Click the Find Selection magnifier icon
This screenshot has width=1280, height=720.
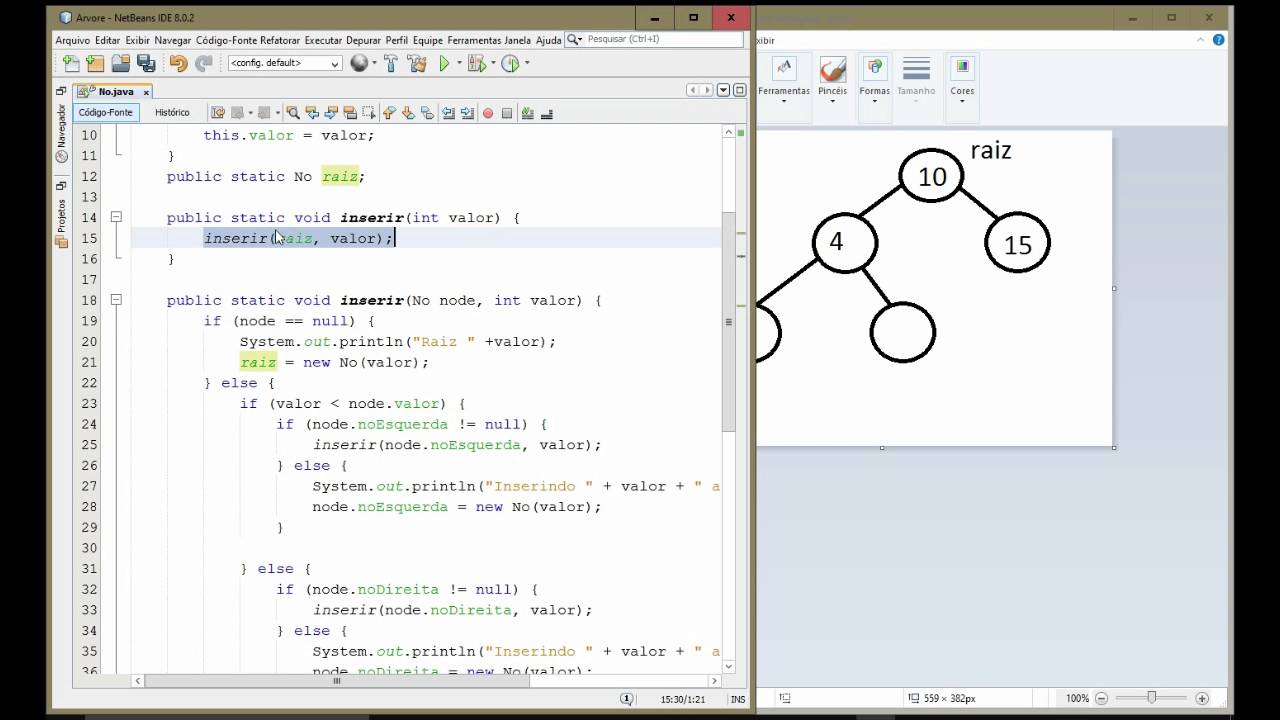click(x=293, y=113)
